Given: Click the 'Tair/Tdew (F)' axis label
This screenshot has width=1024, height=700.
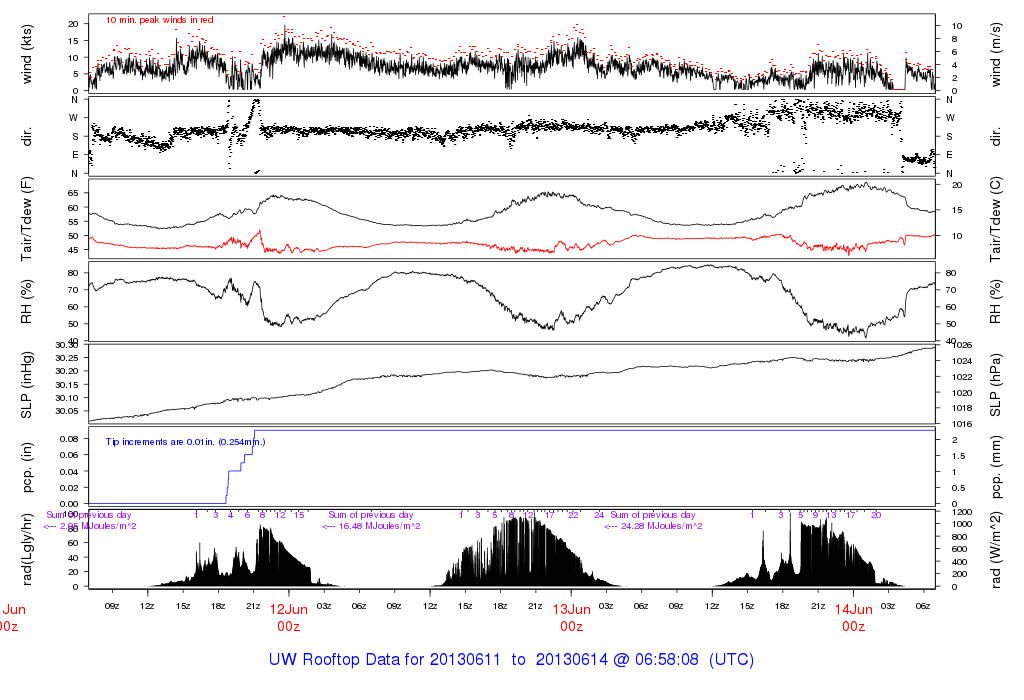Looking at the screenshot, I should [x=27, y=219].
